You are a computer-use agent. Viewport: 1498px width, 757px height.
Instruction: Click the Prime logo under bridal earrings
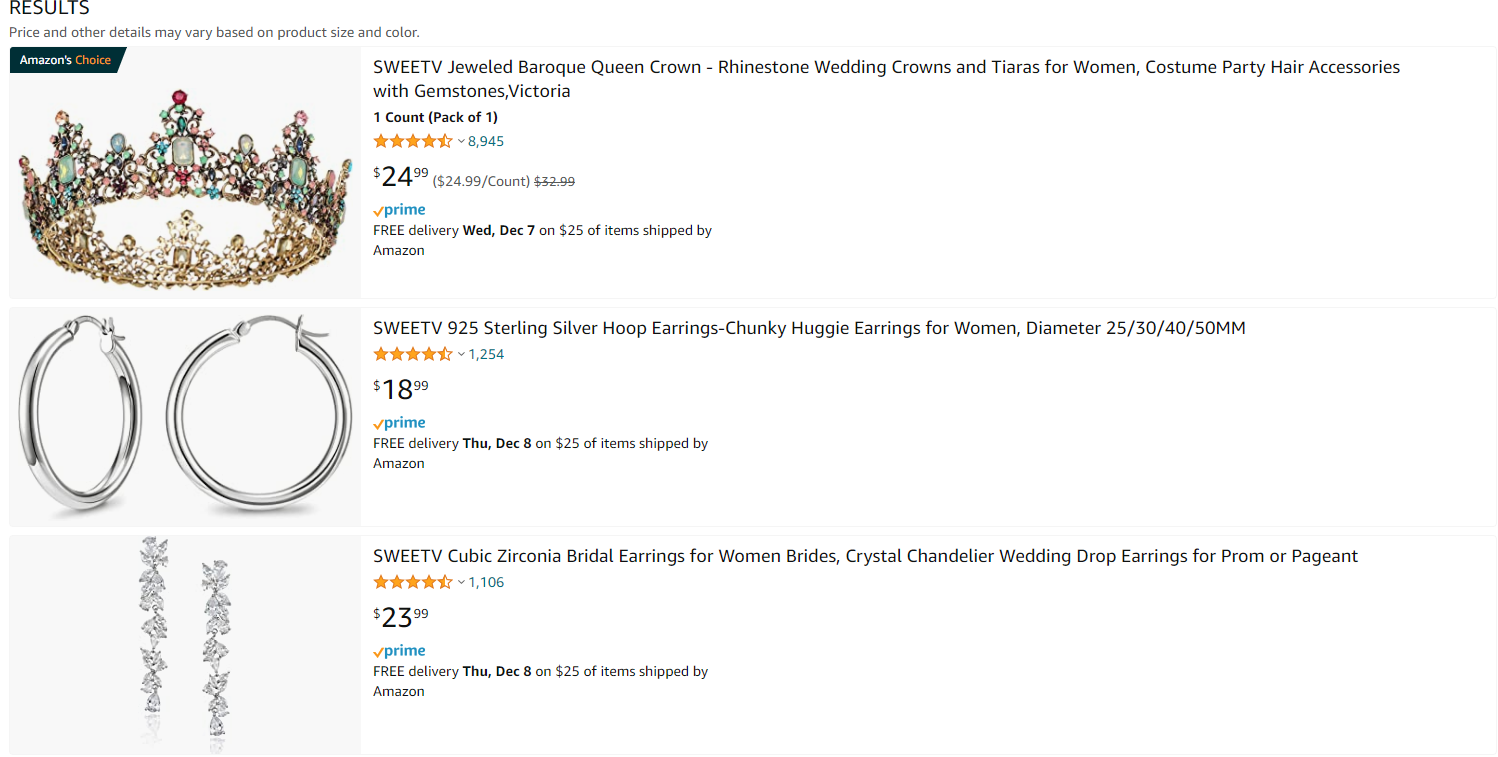(399, 651)
